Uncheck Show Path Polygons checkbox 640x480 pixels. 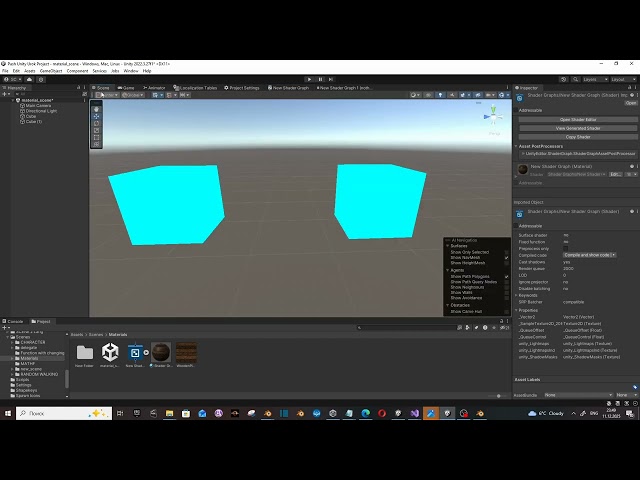(x=507, y=276)
